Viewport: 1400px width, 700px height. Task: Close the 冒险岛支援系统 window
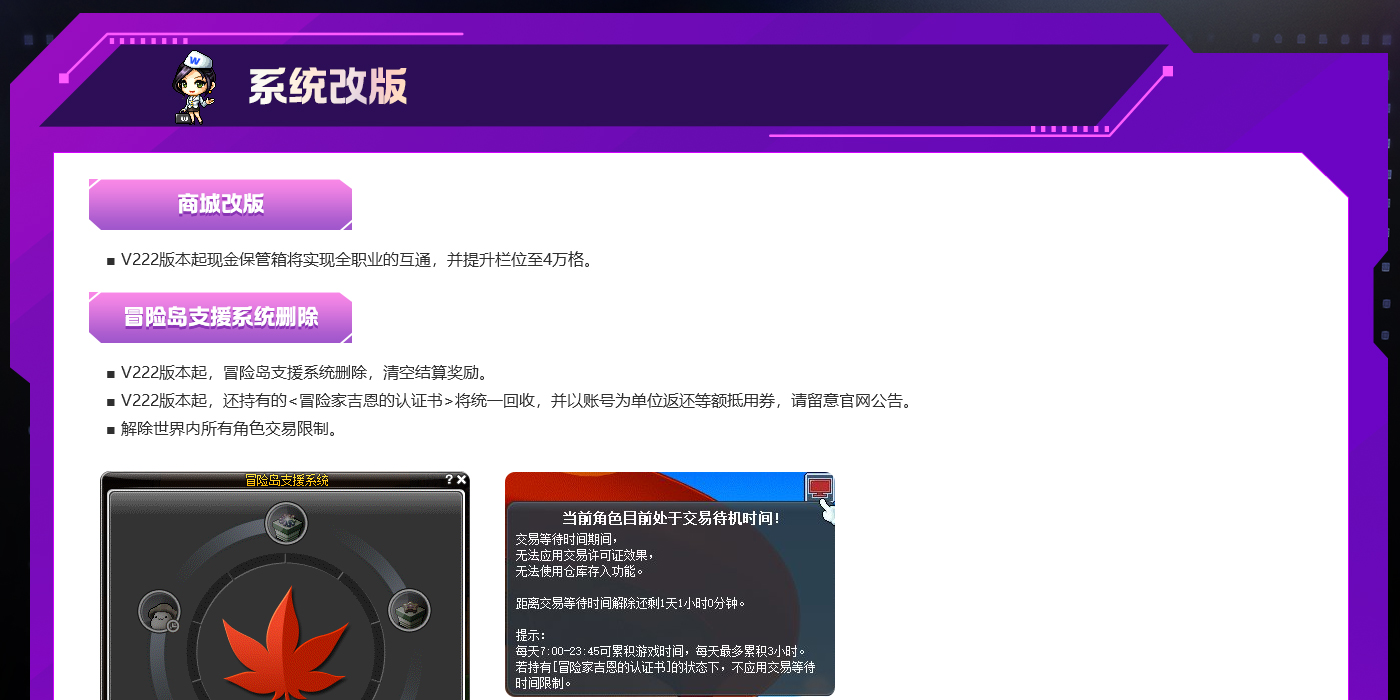[x=462, y=480]
